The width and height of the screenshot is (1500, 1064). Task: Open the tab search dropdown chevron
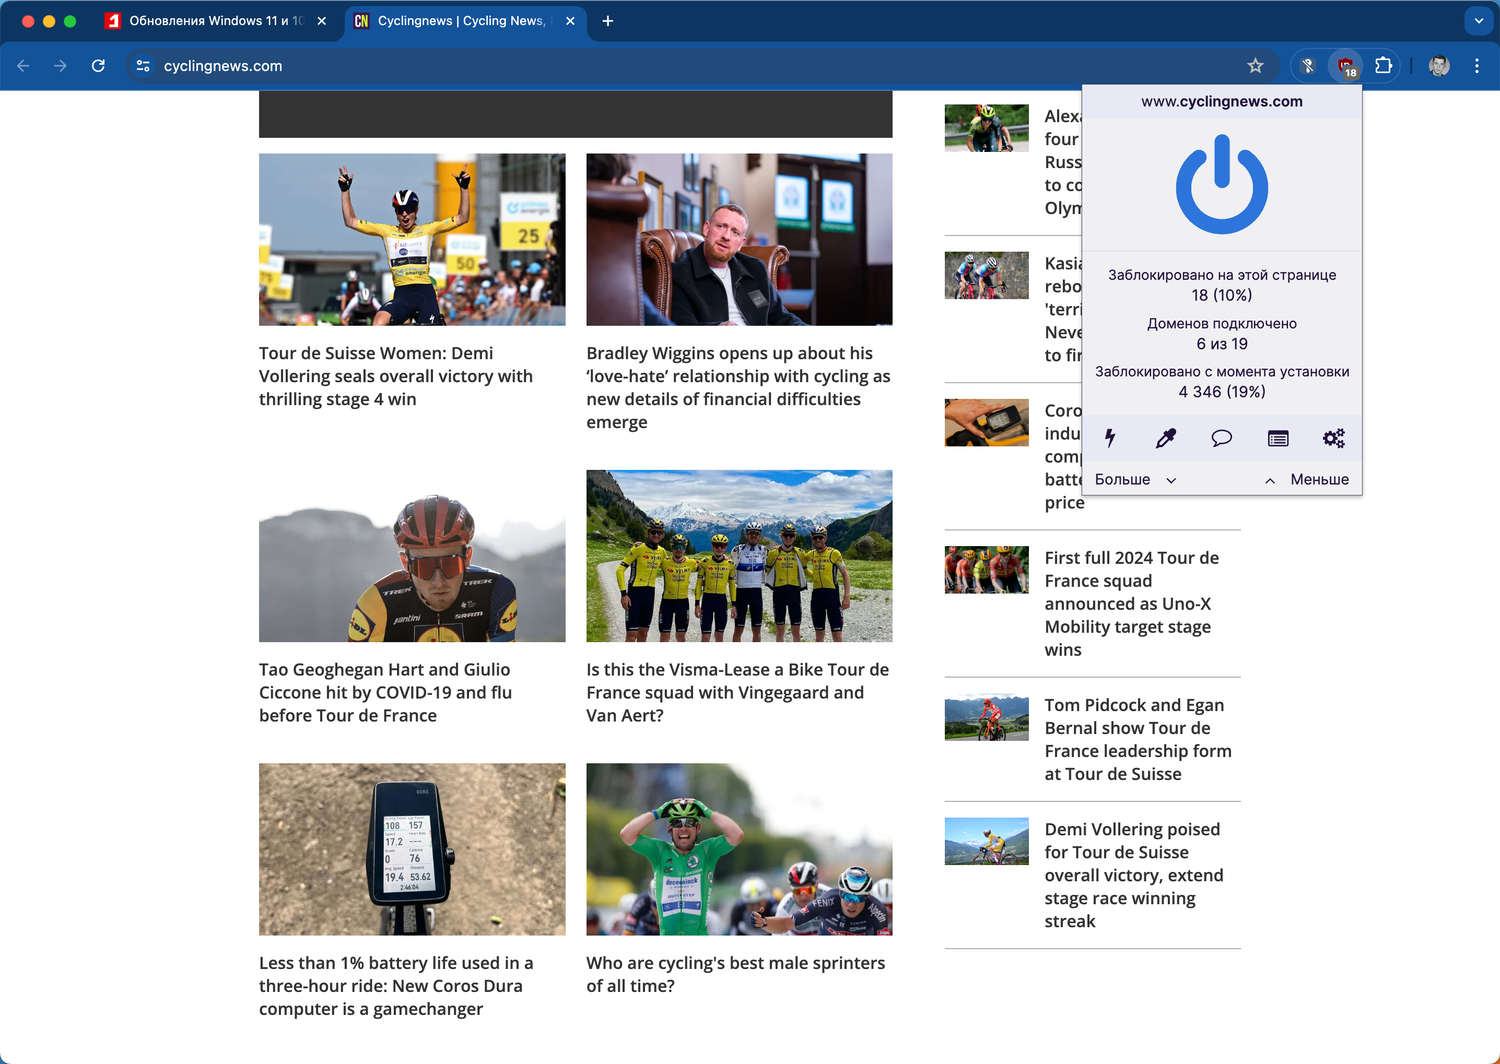[1478, 21]
